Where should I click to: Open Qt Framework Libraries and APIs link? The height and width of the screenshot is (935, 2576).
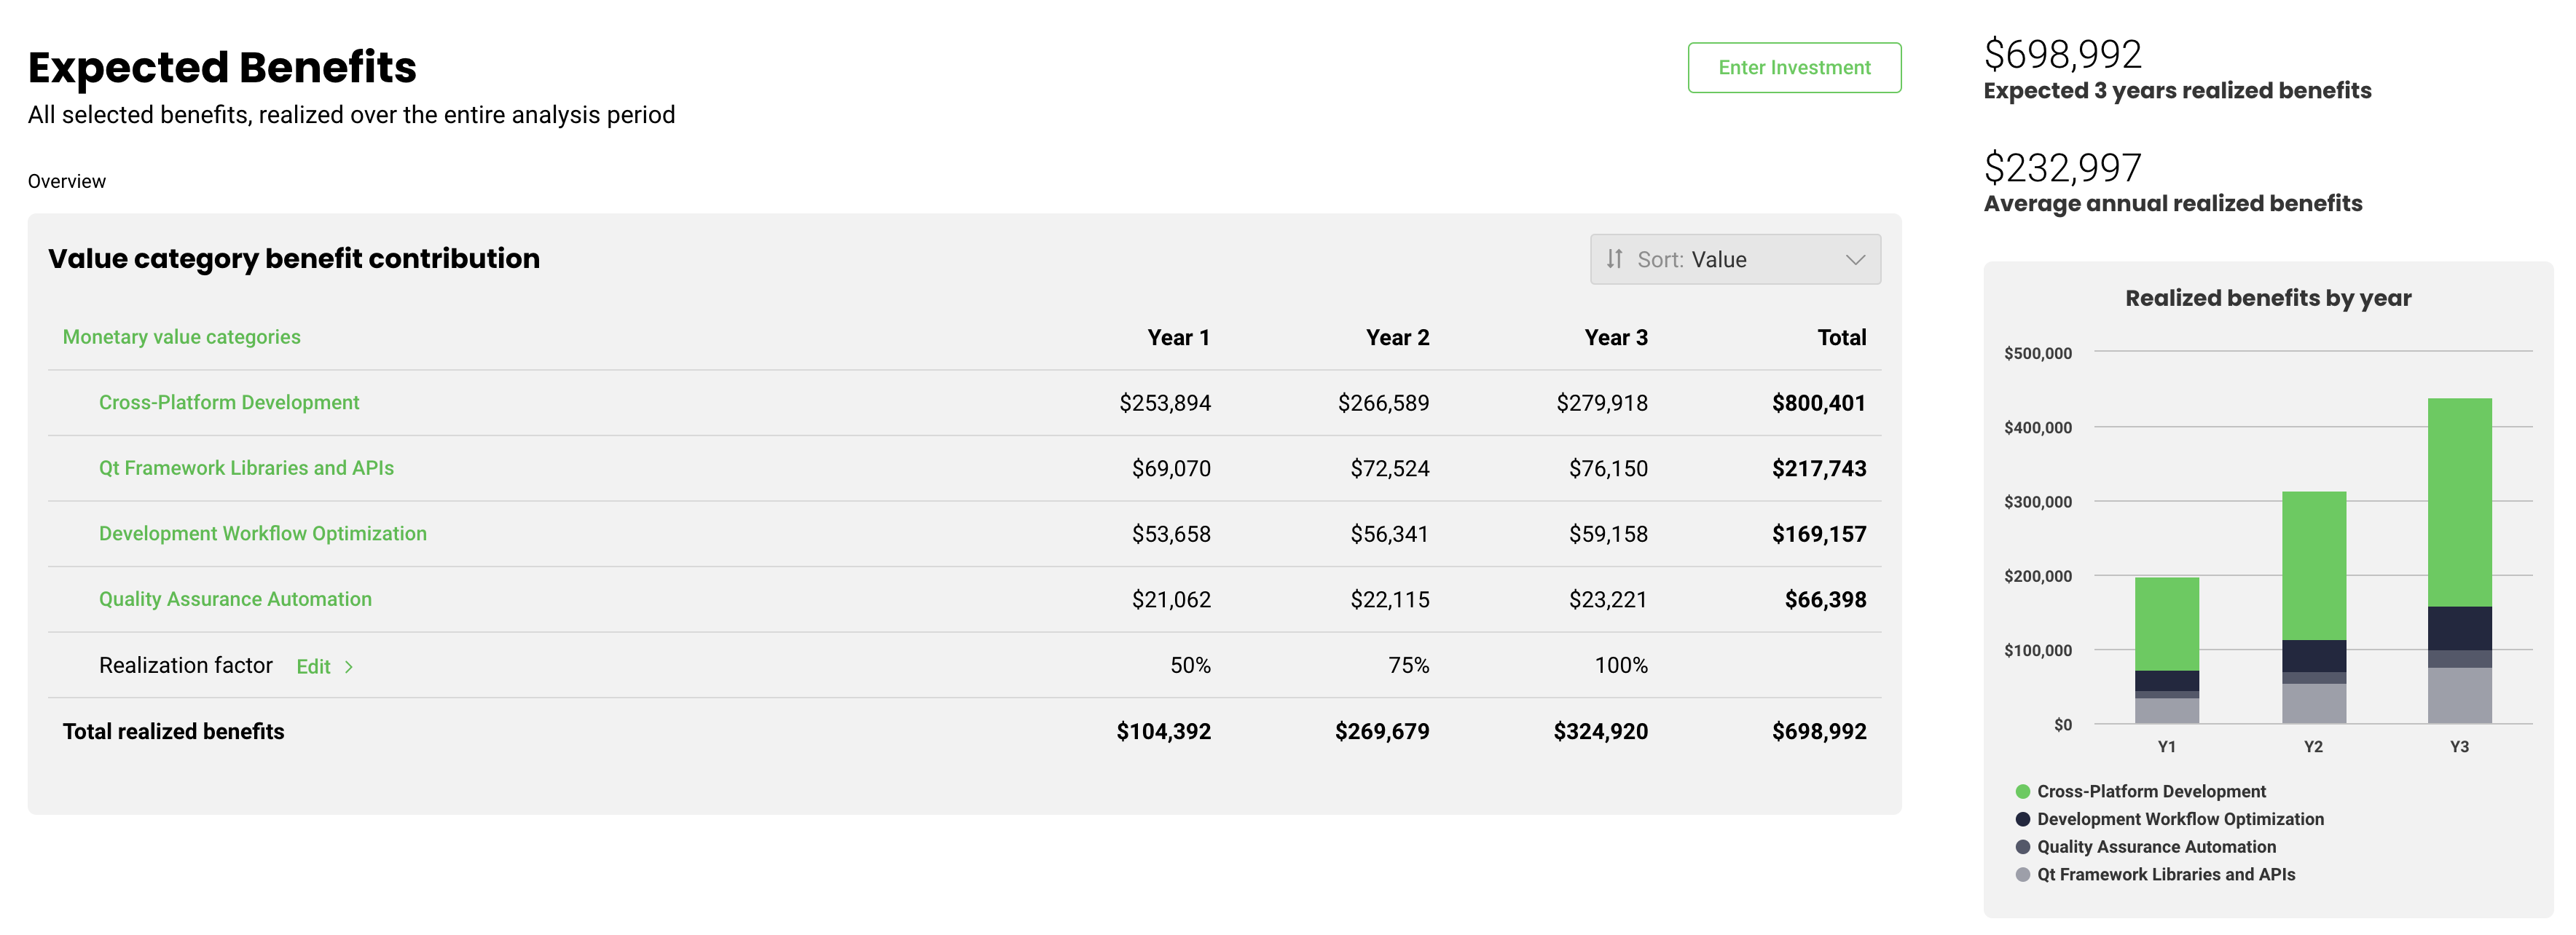[246, 468]
